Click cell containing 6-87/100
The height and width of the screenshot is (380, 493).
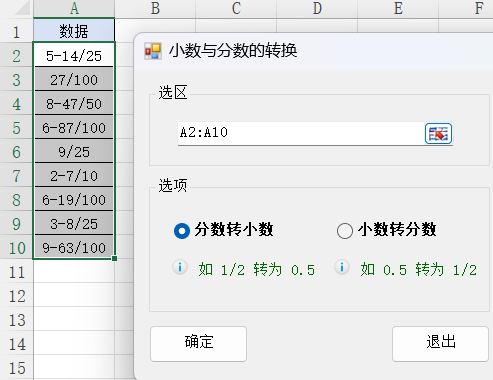74,127
